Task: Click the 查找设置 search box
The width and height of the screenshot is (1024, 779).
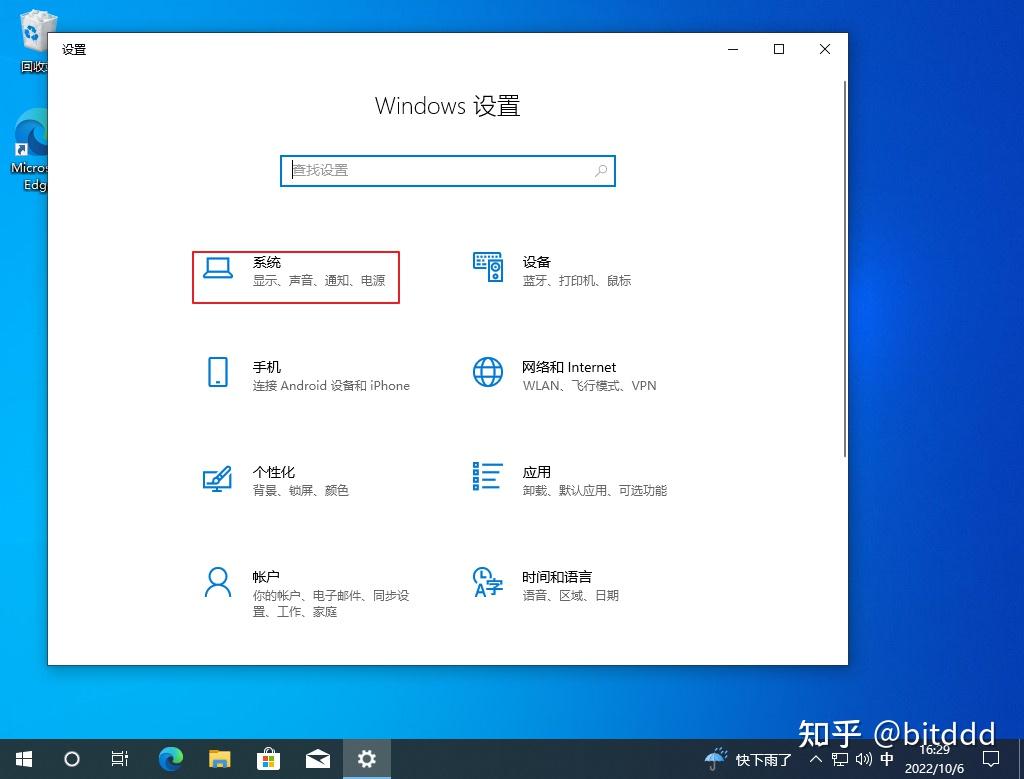Action: click(447, 171)
